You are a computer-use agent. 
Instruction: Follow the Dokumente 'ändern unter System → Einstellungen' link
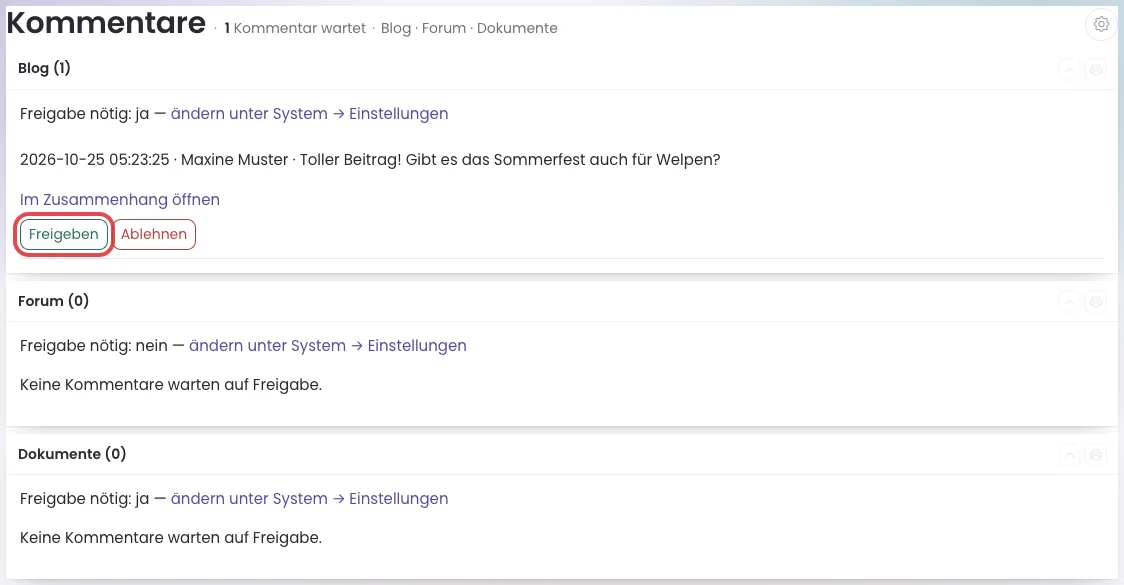coord(310,498)
